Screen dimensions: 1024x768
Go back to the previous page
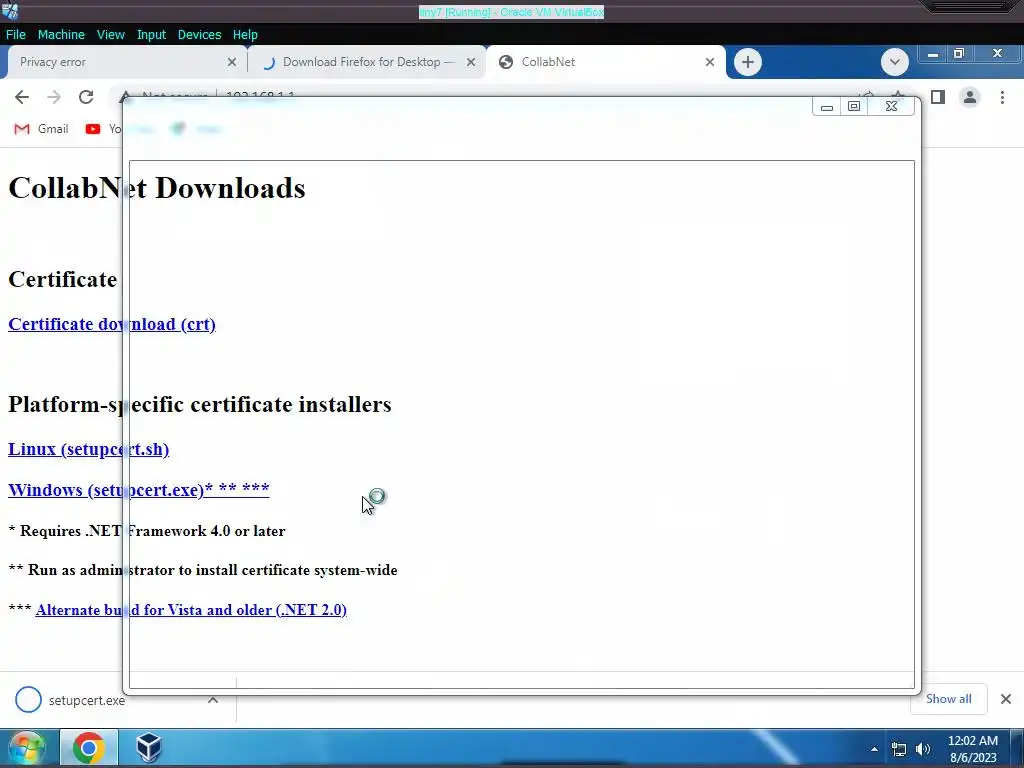click(22, 97)
